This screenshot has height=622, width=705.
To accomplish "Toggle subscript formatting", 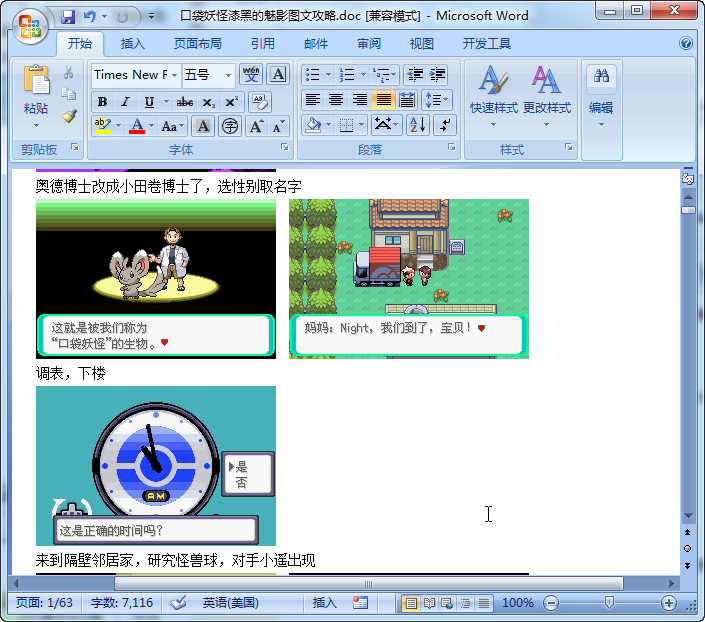I will coord(208,102).
